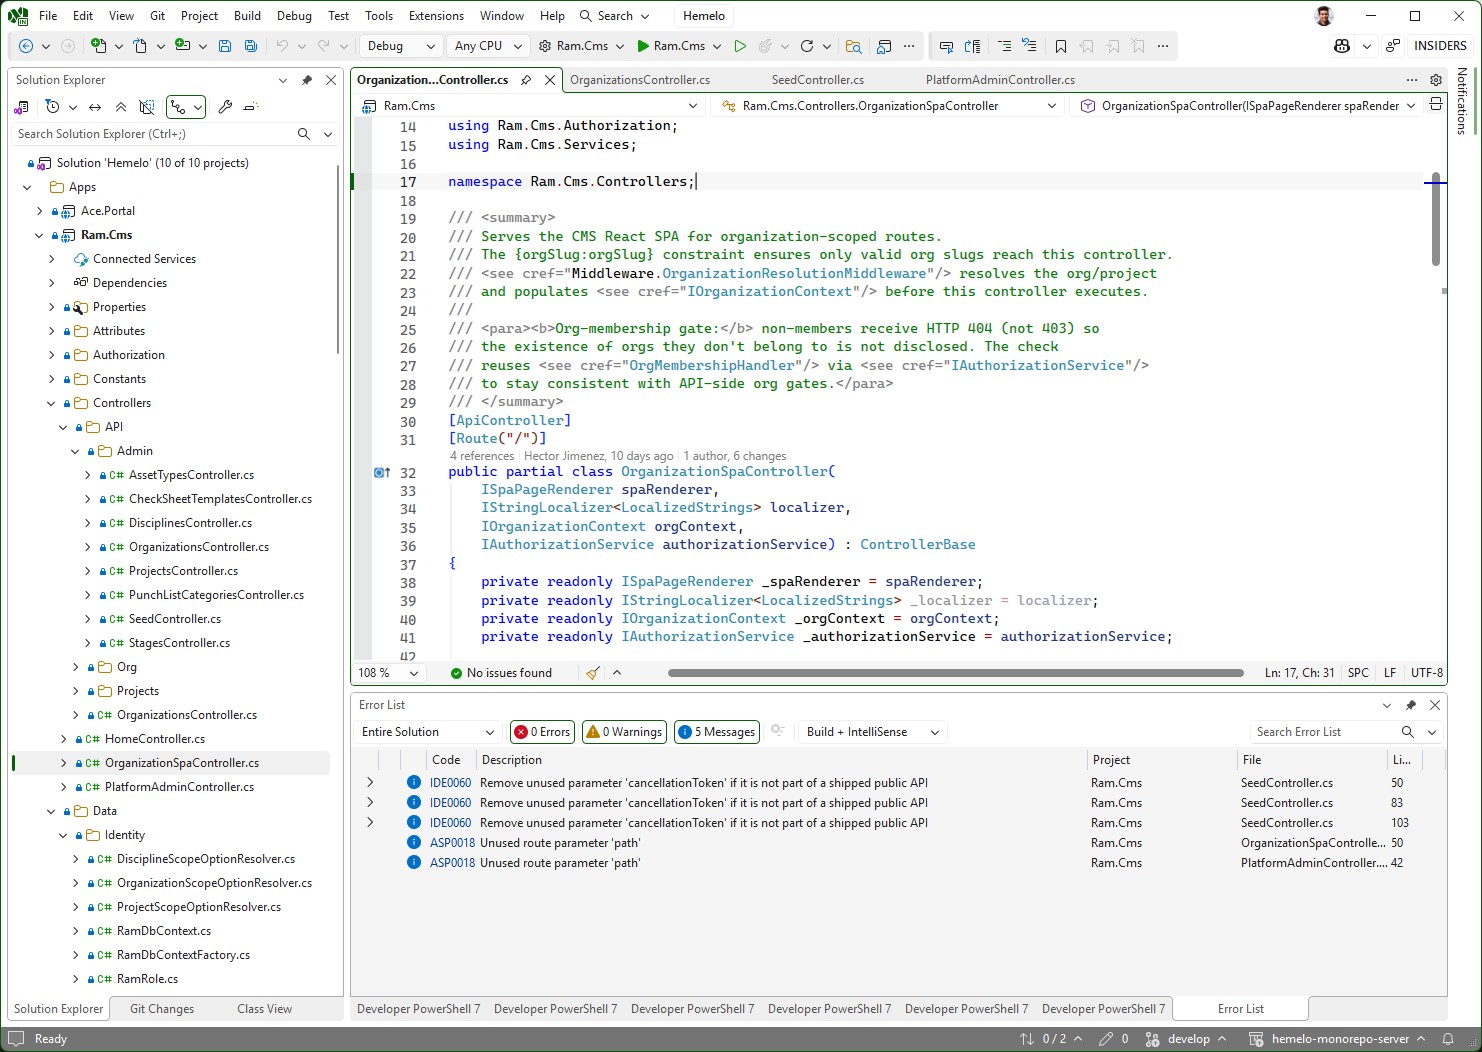Click the inheritance margin icon on line 32
Screen dimensions: 1482x1052
[381, 473]
